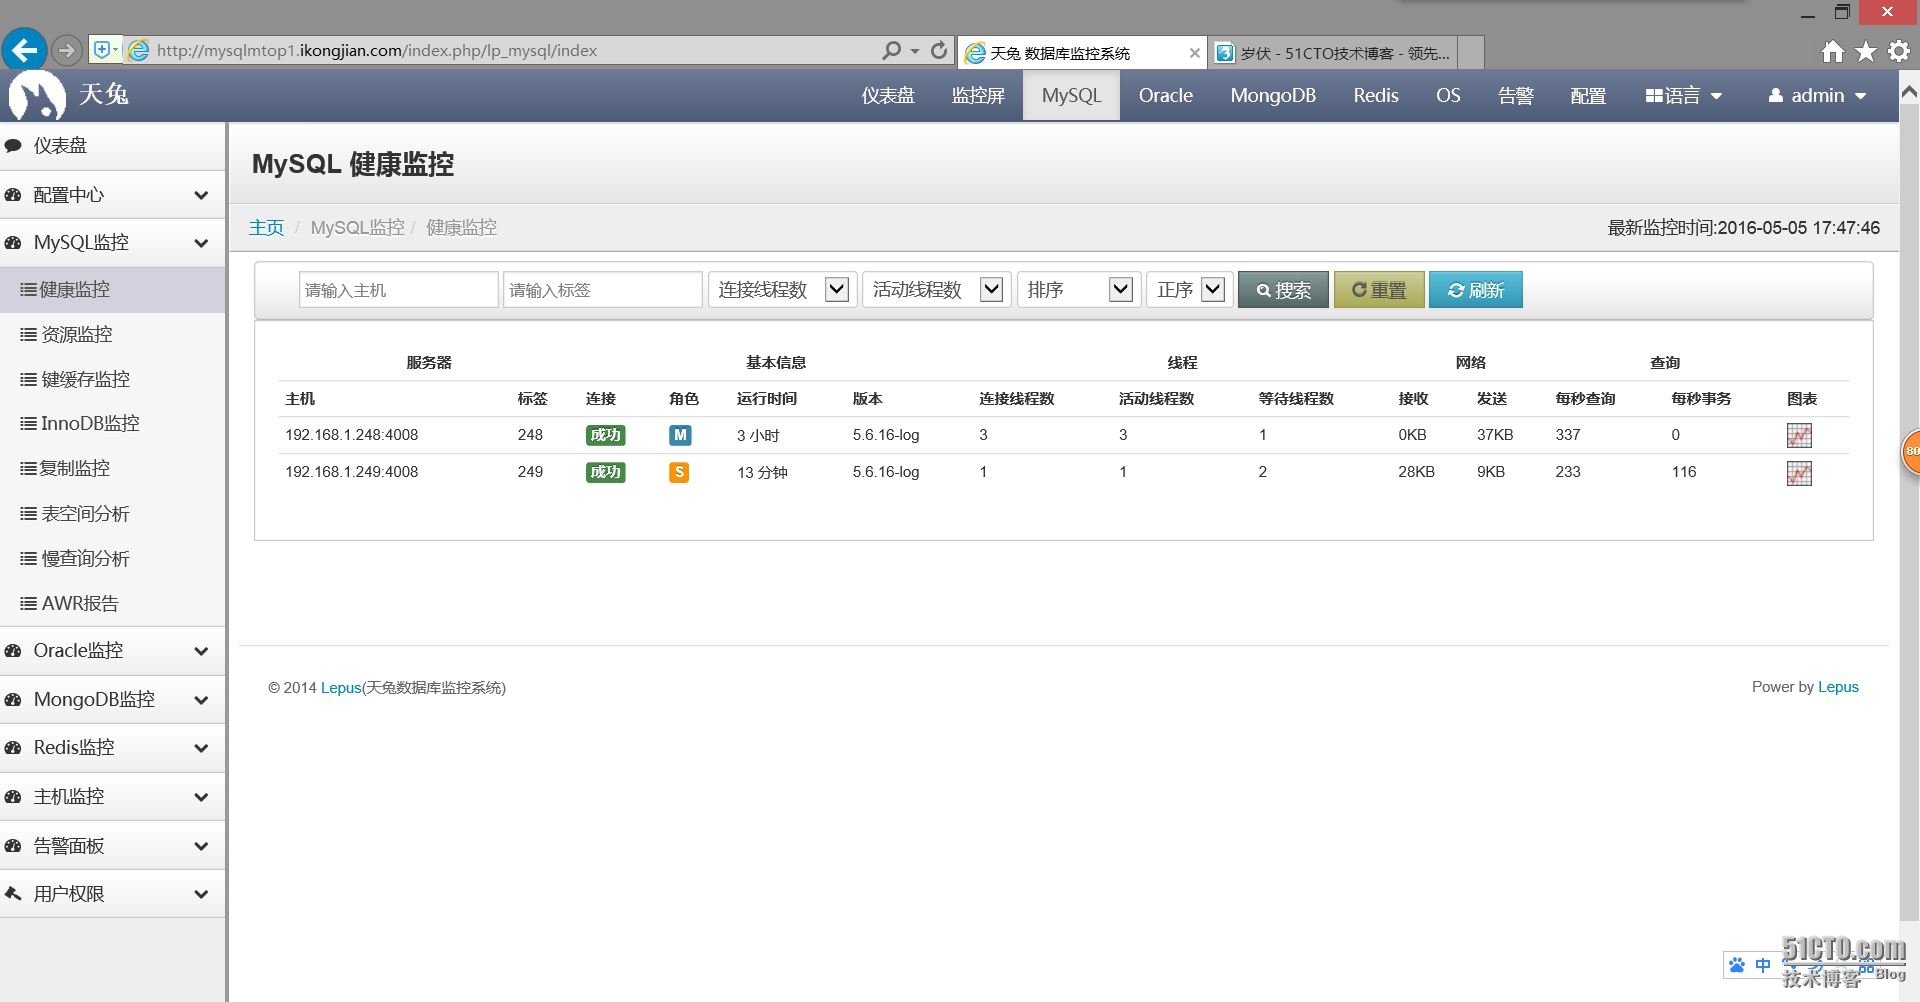Open 仪表盘 in the left sidebar
Image resolution: width=1920 pixels, height=1002 pixels.
tap(112, 146)
